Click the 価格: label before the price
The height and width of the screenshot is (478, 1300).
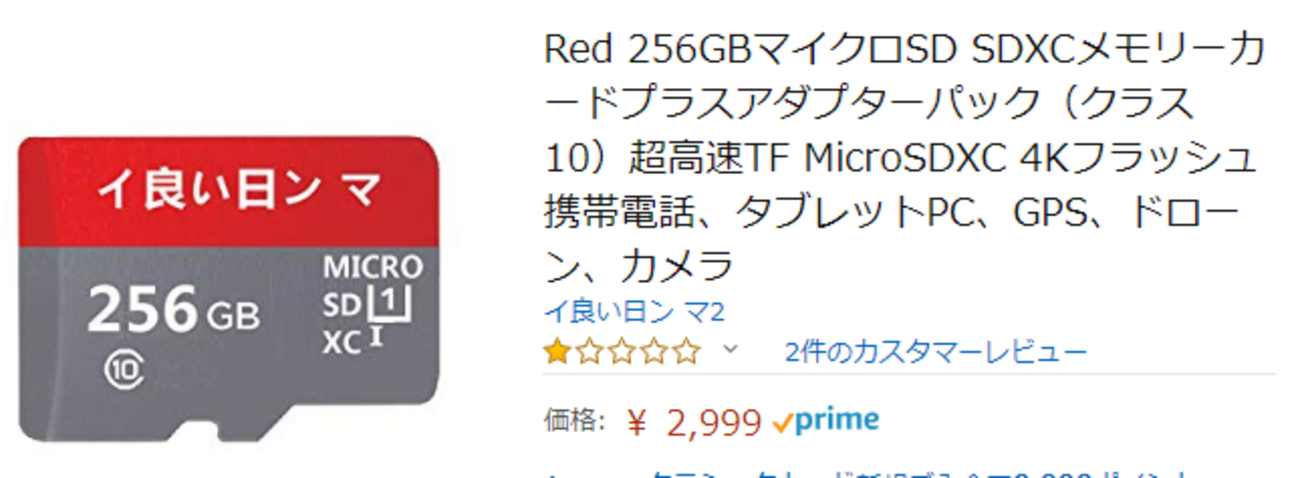click(574, 421)
